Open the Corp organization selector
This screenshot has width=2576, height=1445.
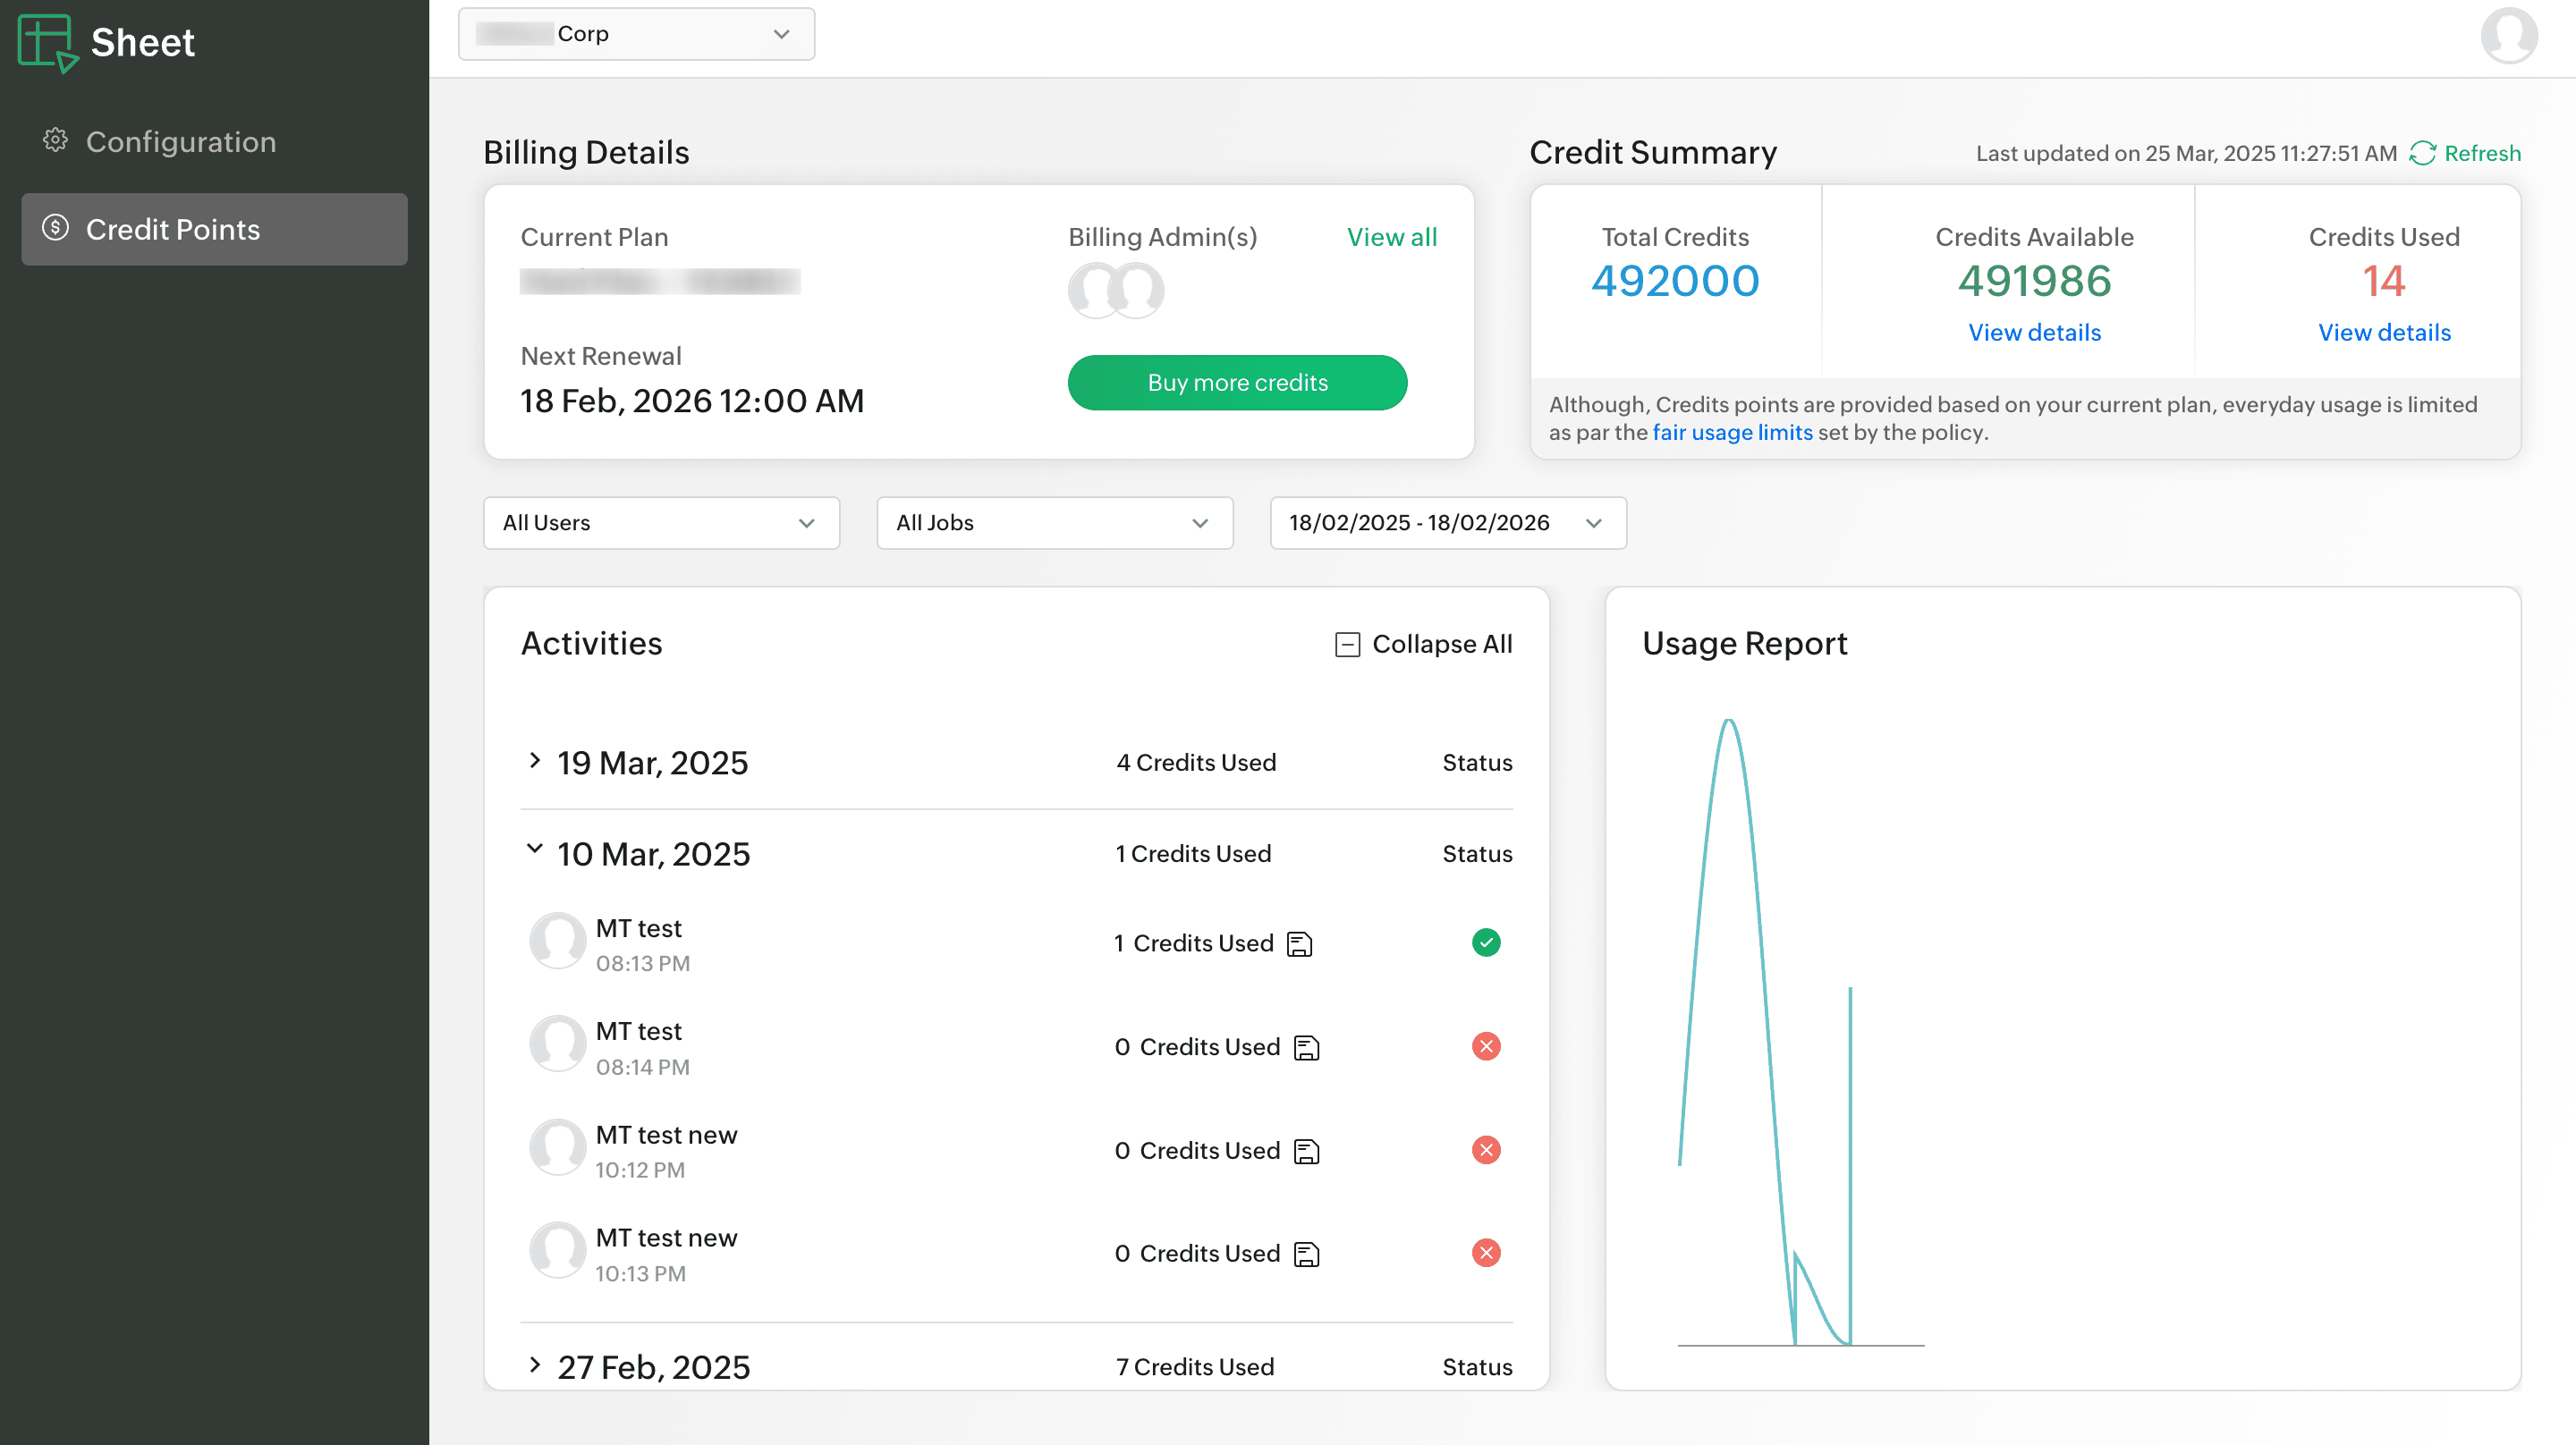point(636,34)
